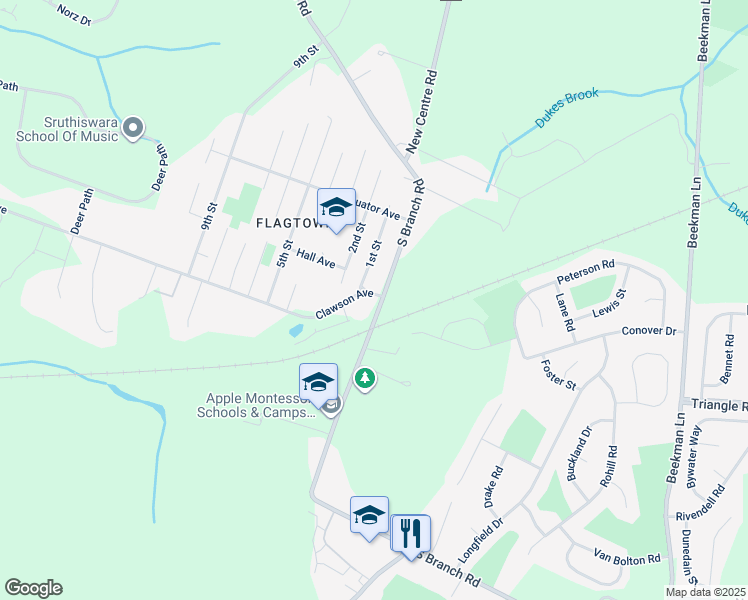
Task: Click the Triangle Rd label
Action: 719,405
